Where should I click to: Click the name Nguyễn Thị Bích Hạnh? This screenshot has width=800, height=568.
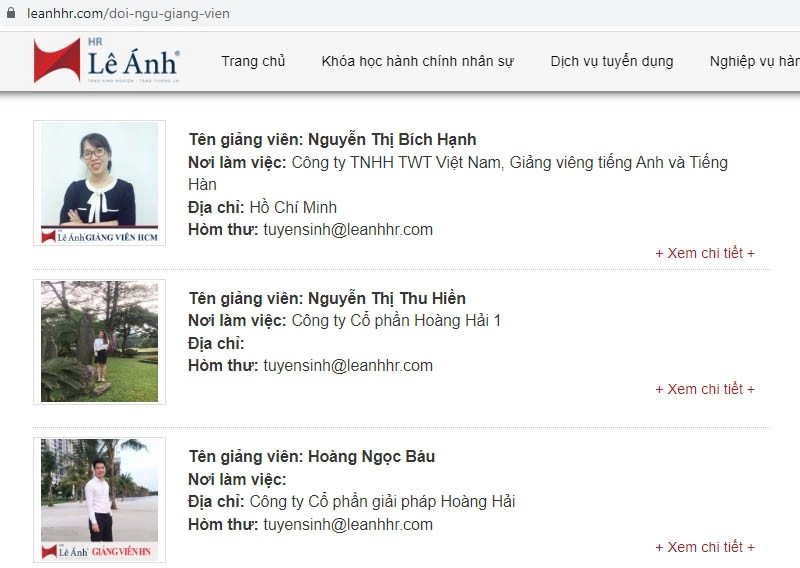pos(392,139)
